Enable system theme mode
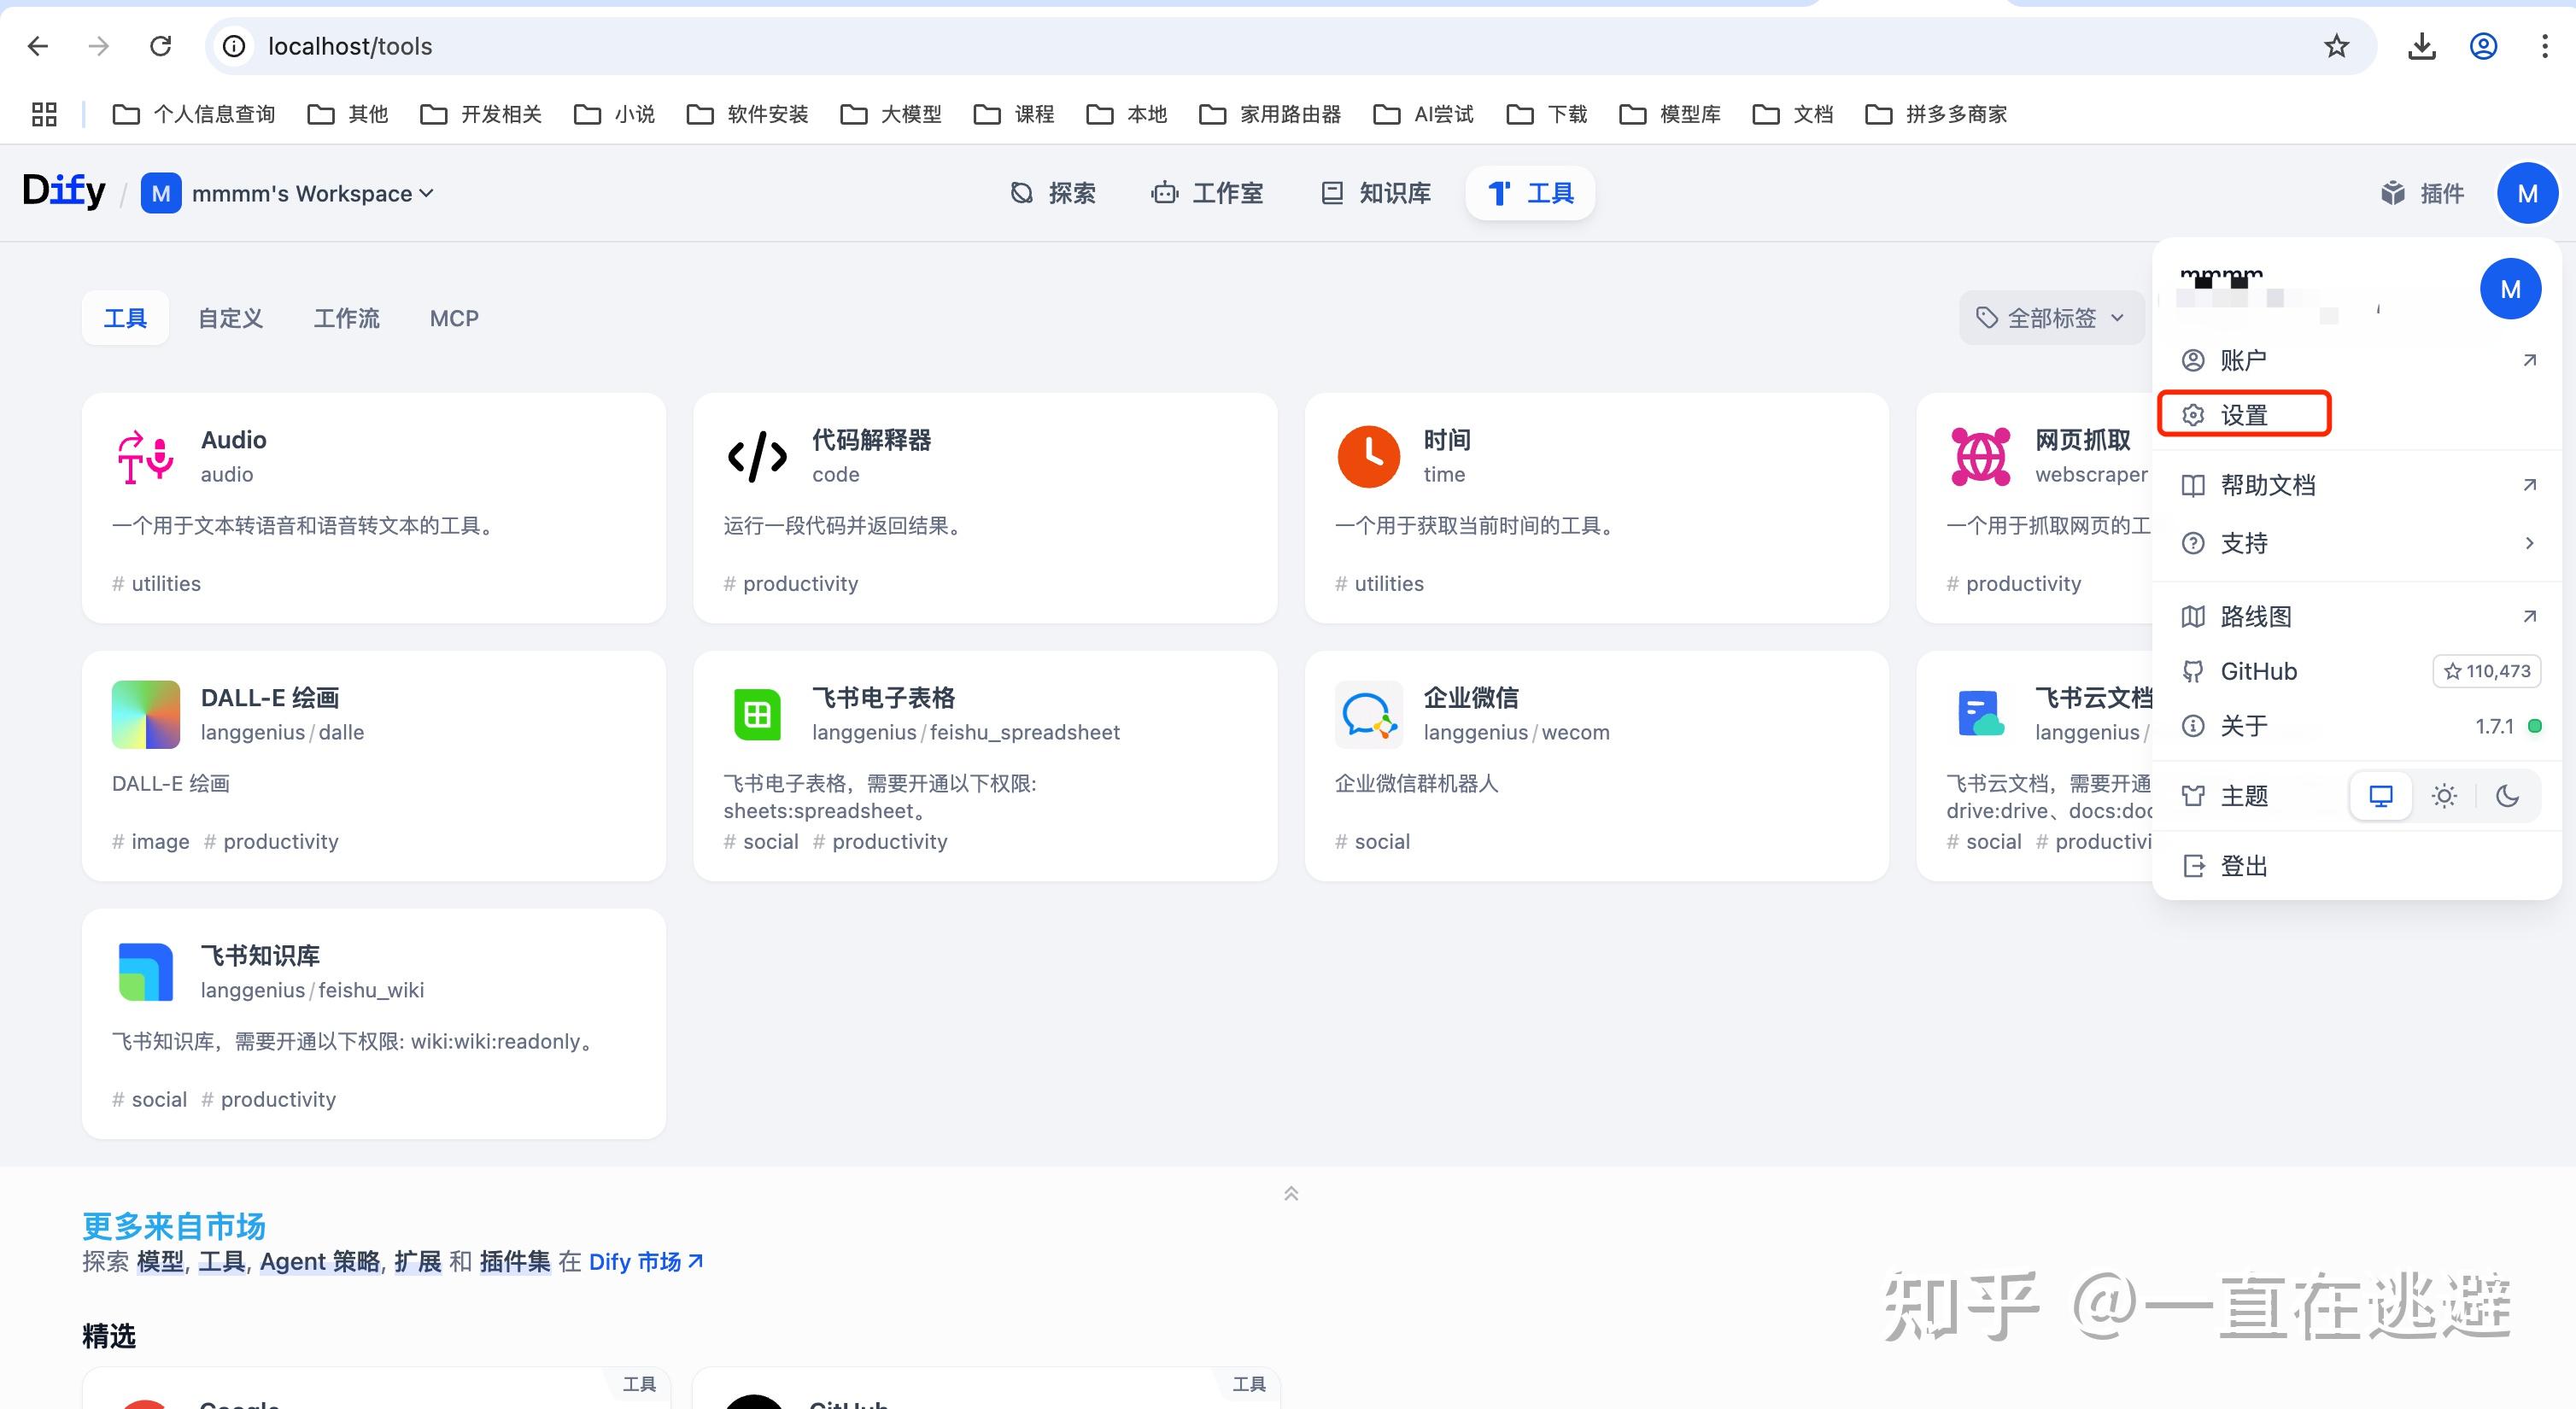 pyautogui.click(x=2381, y=795)
